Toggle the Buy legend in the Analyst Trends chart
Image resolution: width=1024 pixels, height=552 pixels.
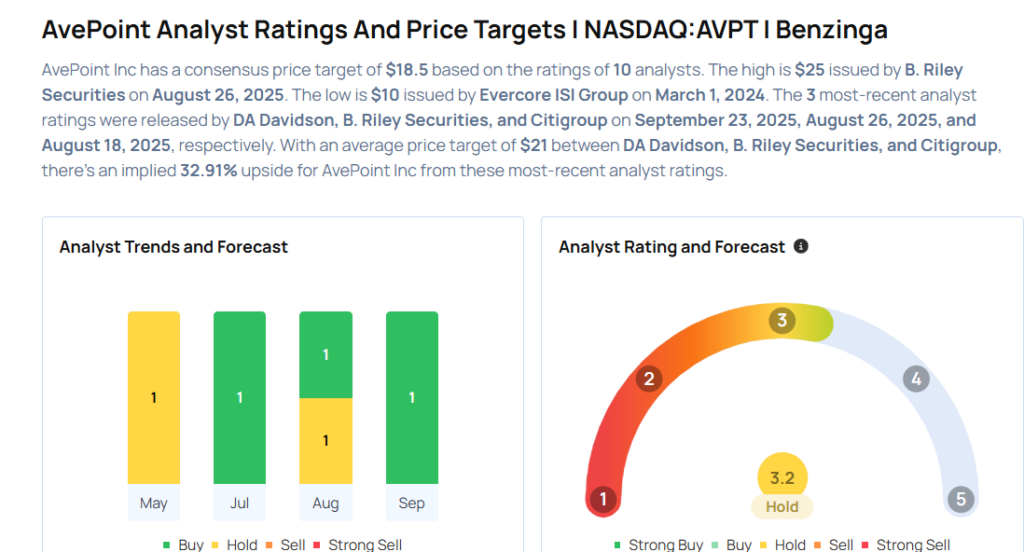click(182, 545)
